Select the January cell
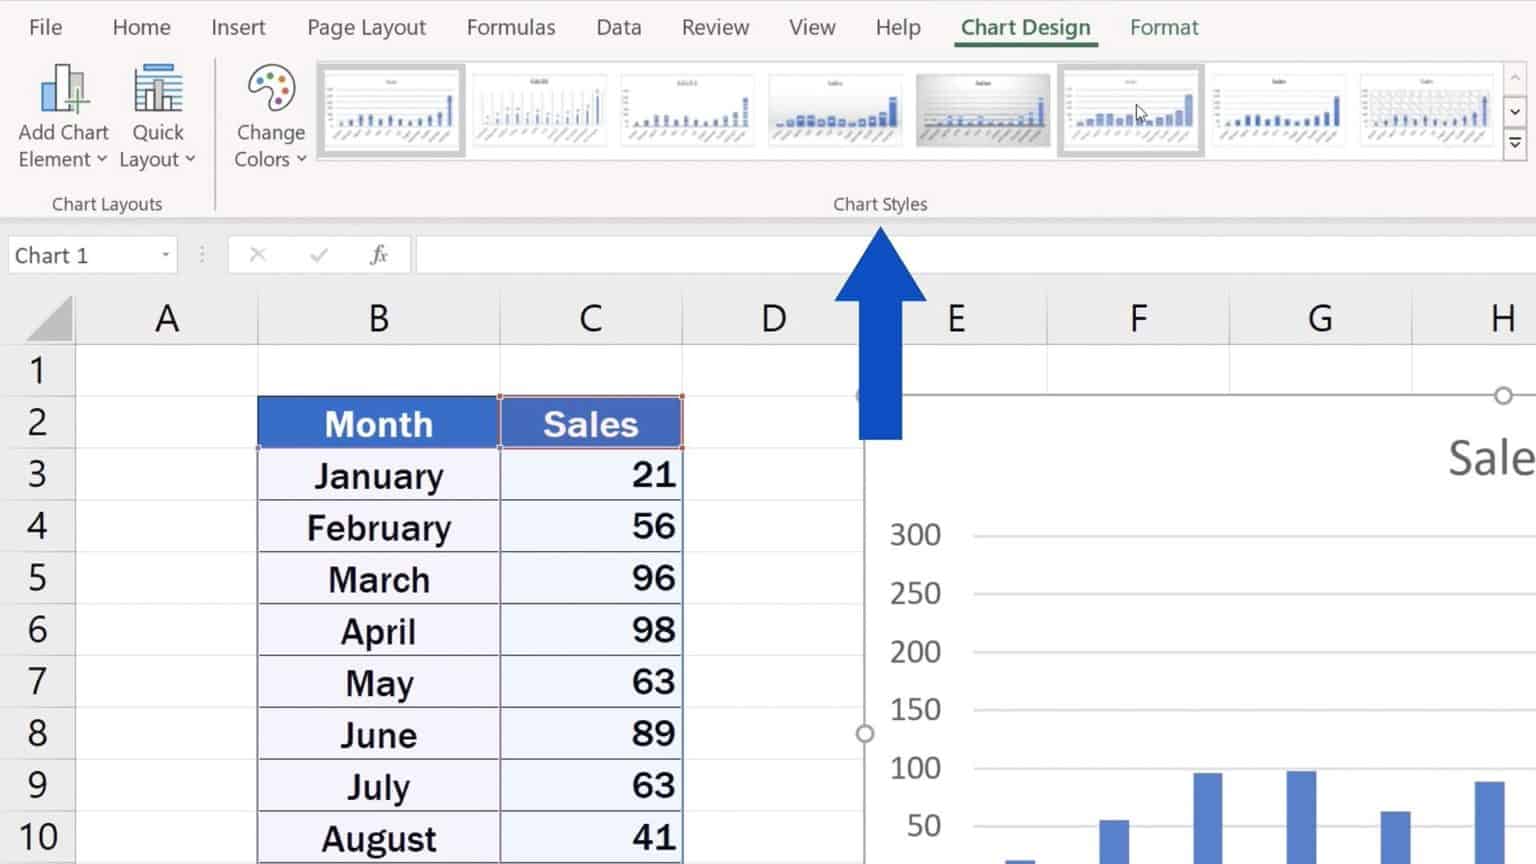 [x=379, y=475]
